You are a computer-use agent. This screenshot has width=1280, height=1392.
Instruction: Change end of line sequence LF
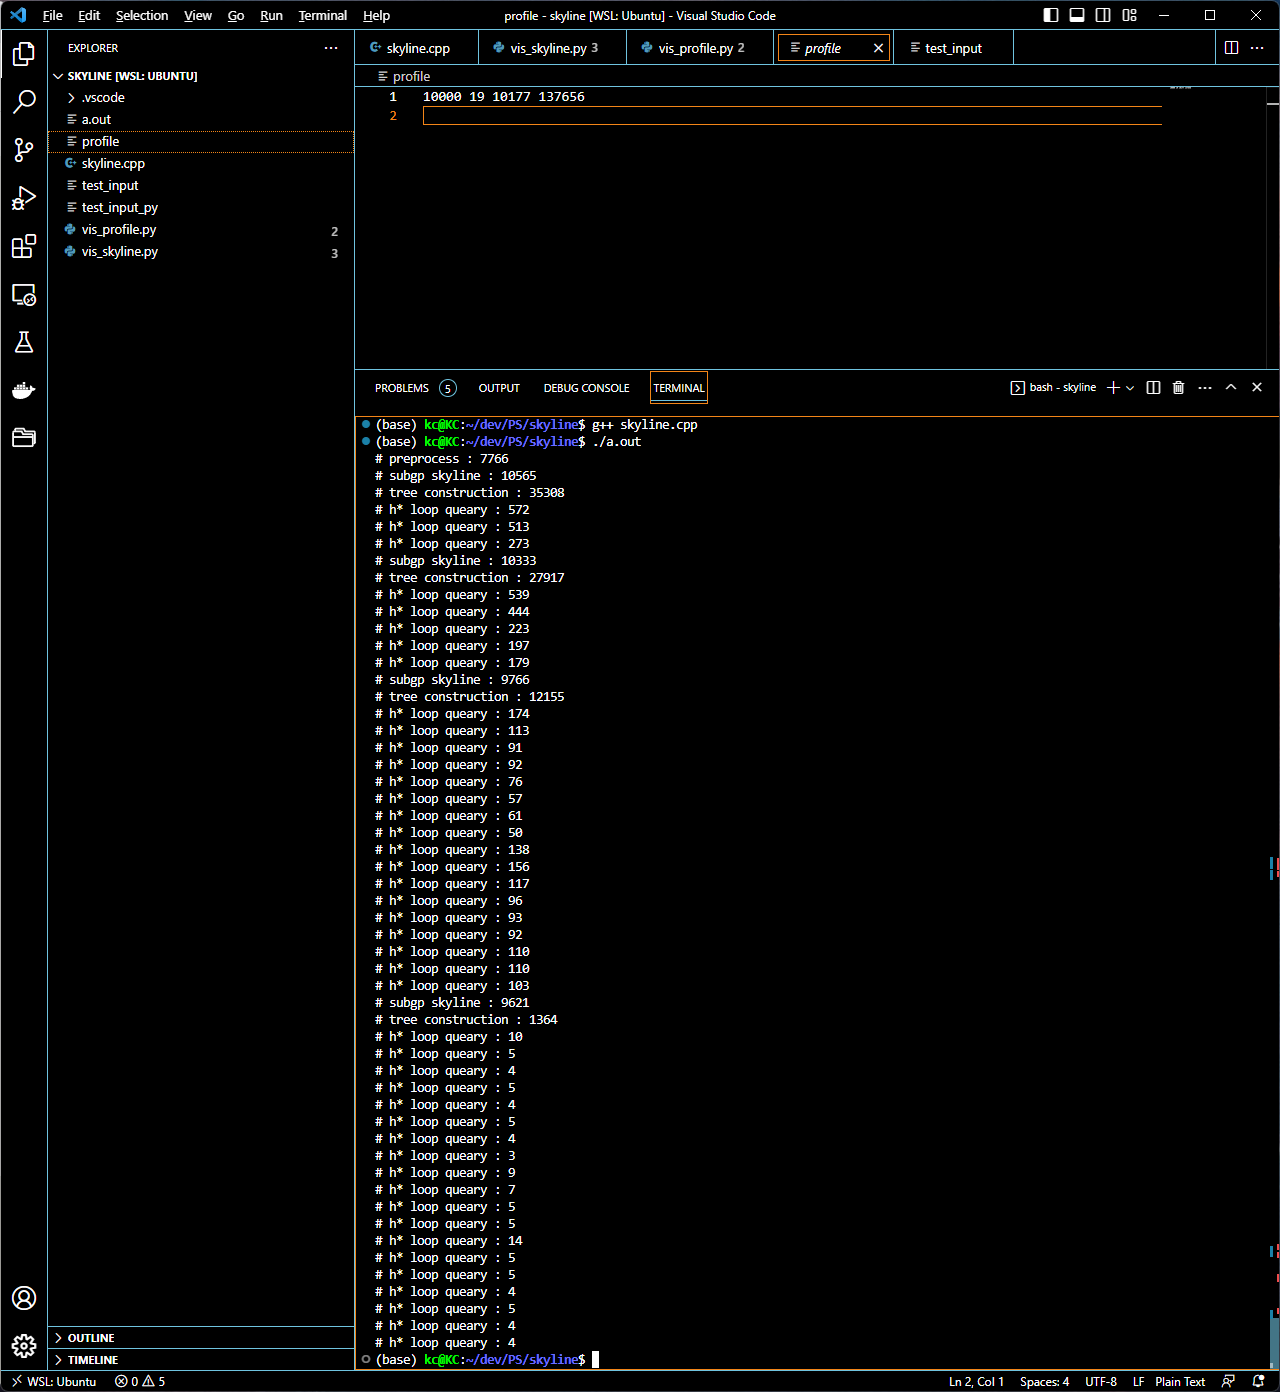pos(1138,1381)
